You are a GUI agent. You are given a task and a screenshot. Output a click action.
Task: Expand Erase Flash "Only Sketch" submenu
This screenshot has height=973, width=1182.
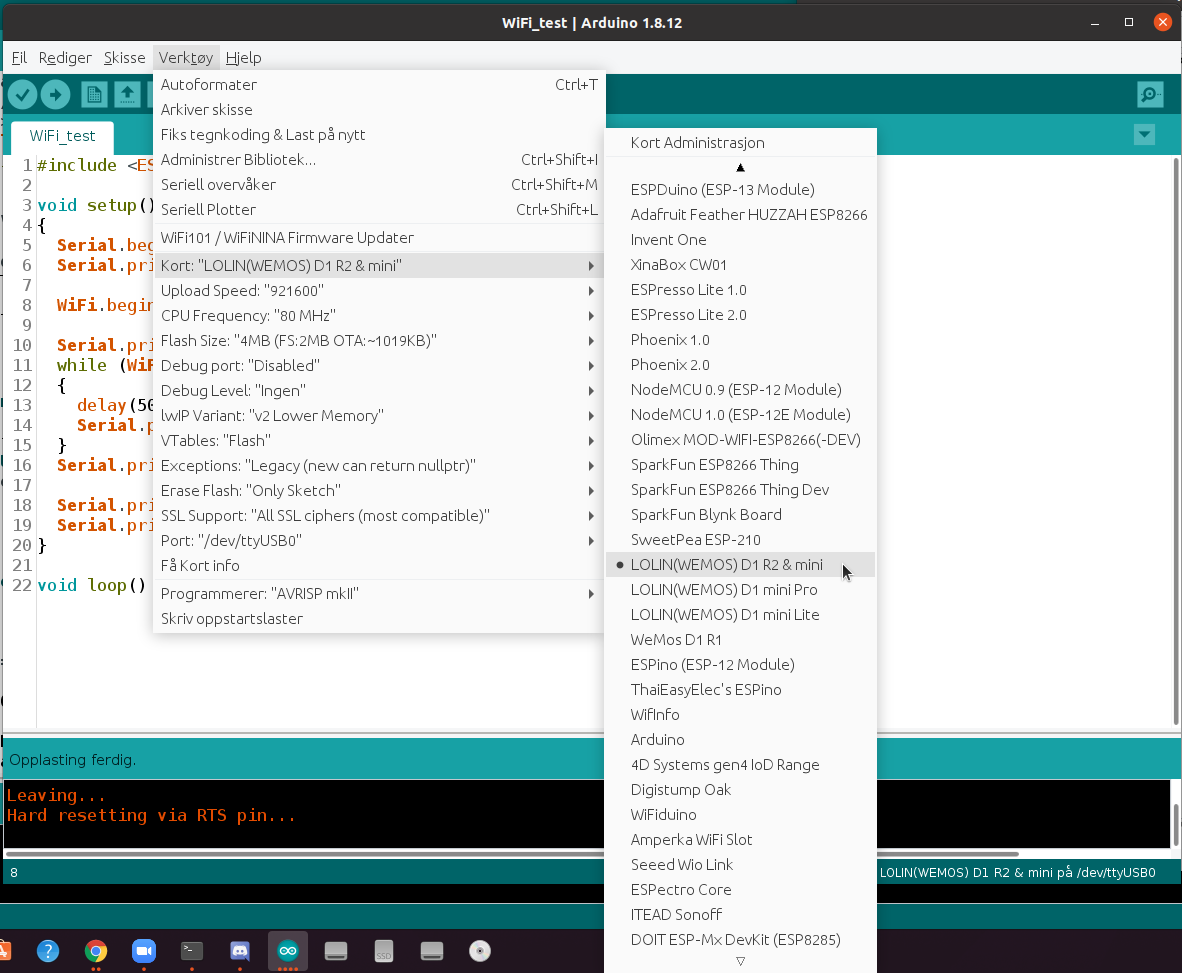click(x=378, y=491)
